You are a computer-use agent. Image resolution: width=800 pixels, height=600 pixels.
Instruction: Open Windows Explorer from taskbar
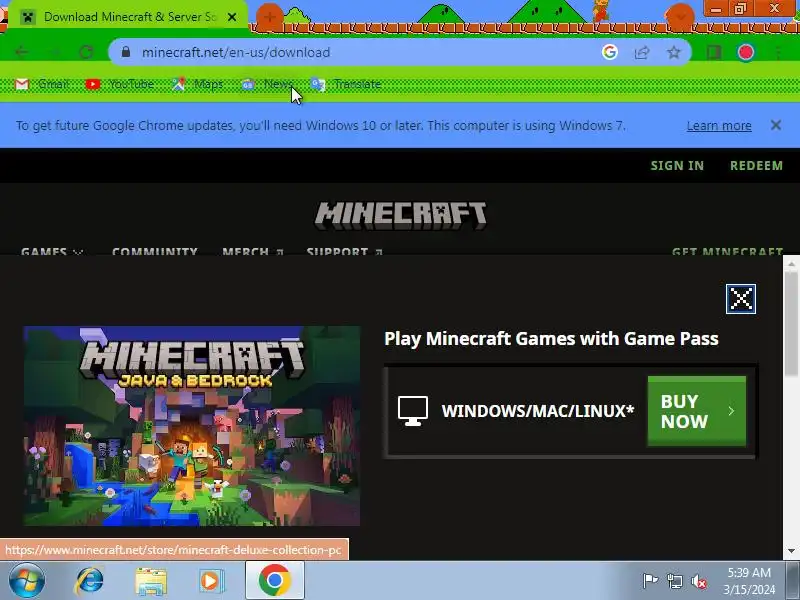[x=151, y=581]
